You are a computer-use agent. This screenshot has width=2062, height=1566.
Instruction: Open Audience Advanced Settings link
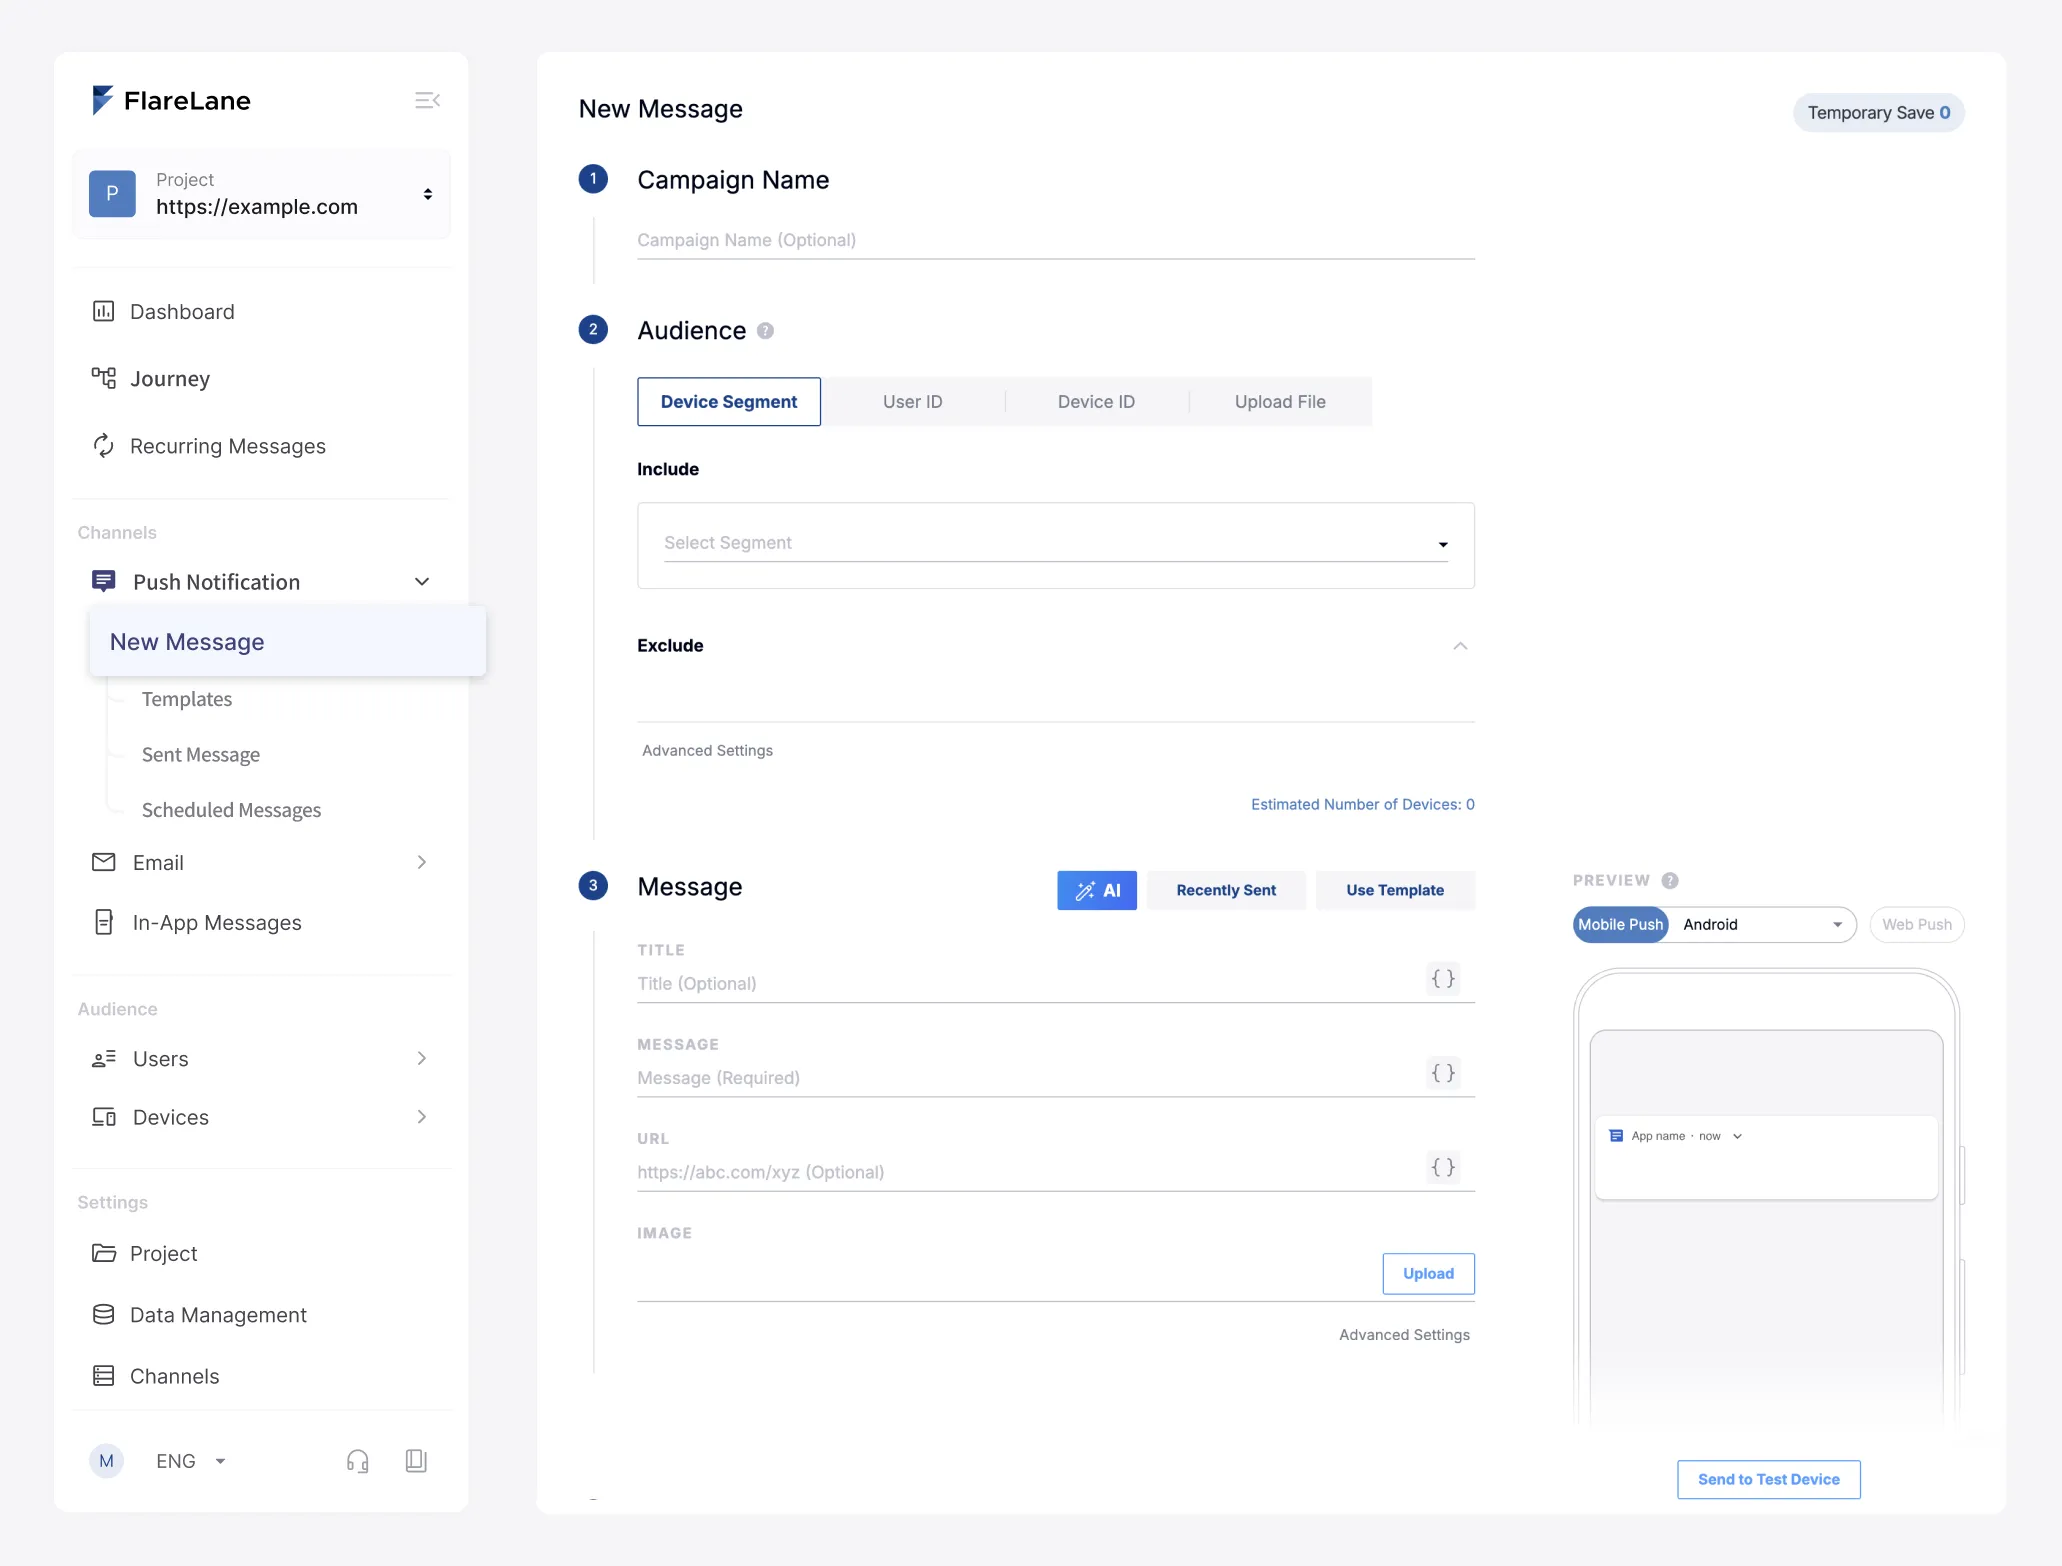tap(707, 750)
